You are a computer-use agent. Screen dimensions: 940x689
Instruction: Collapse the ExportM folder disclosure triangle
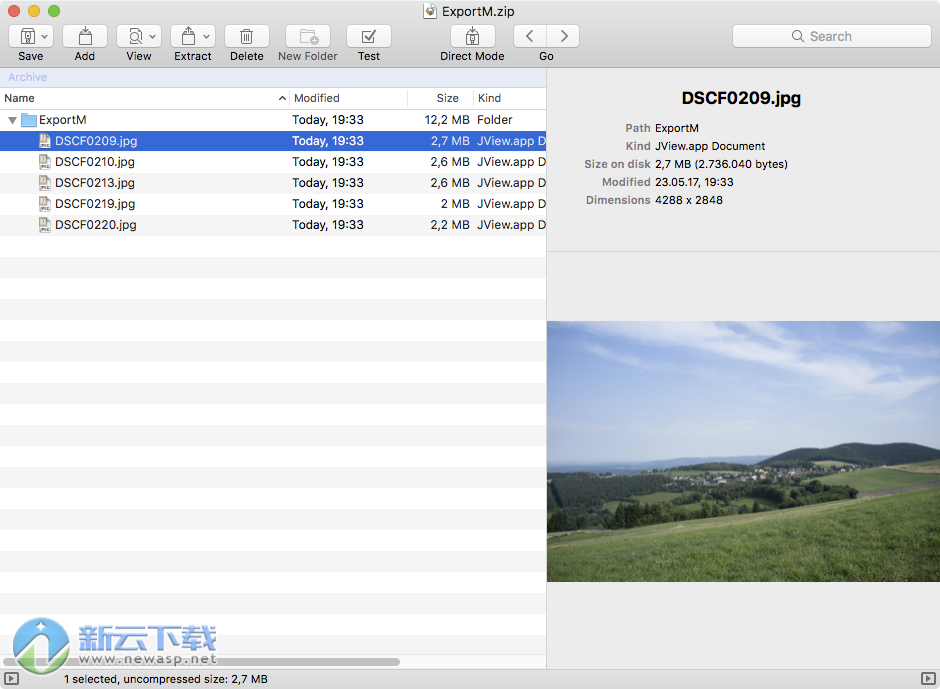pyautogui.click(x=12, y=120)
